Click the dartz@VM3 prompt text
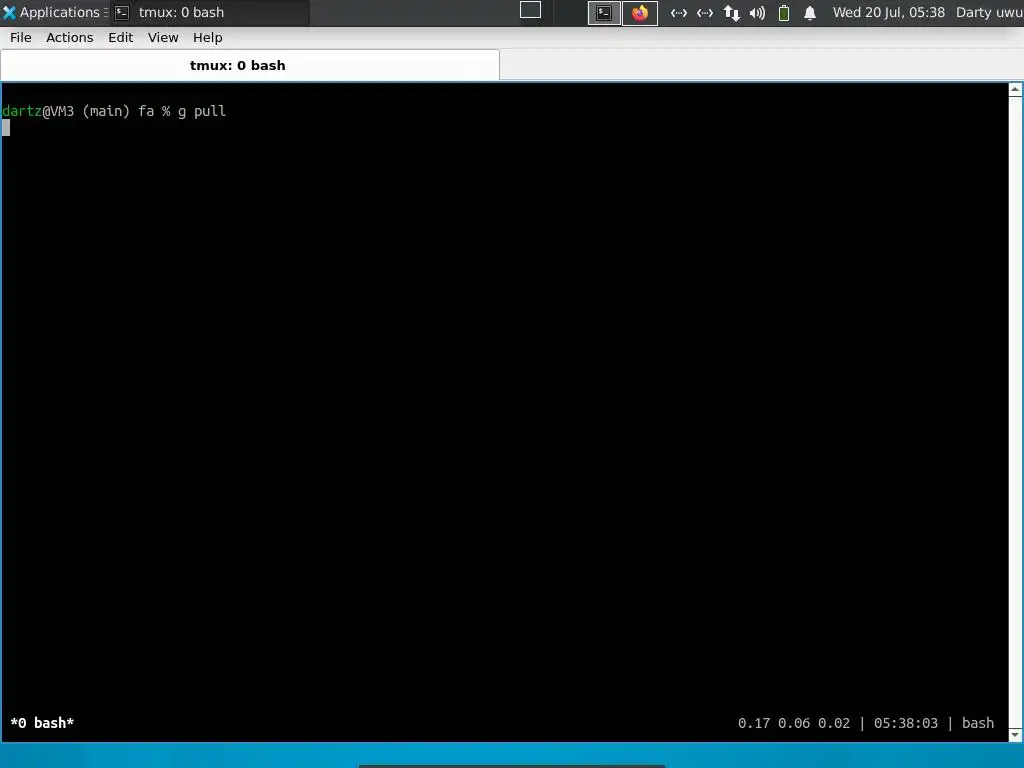This screenshot has width=1024, height=768. [x=38, y=111]
